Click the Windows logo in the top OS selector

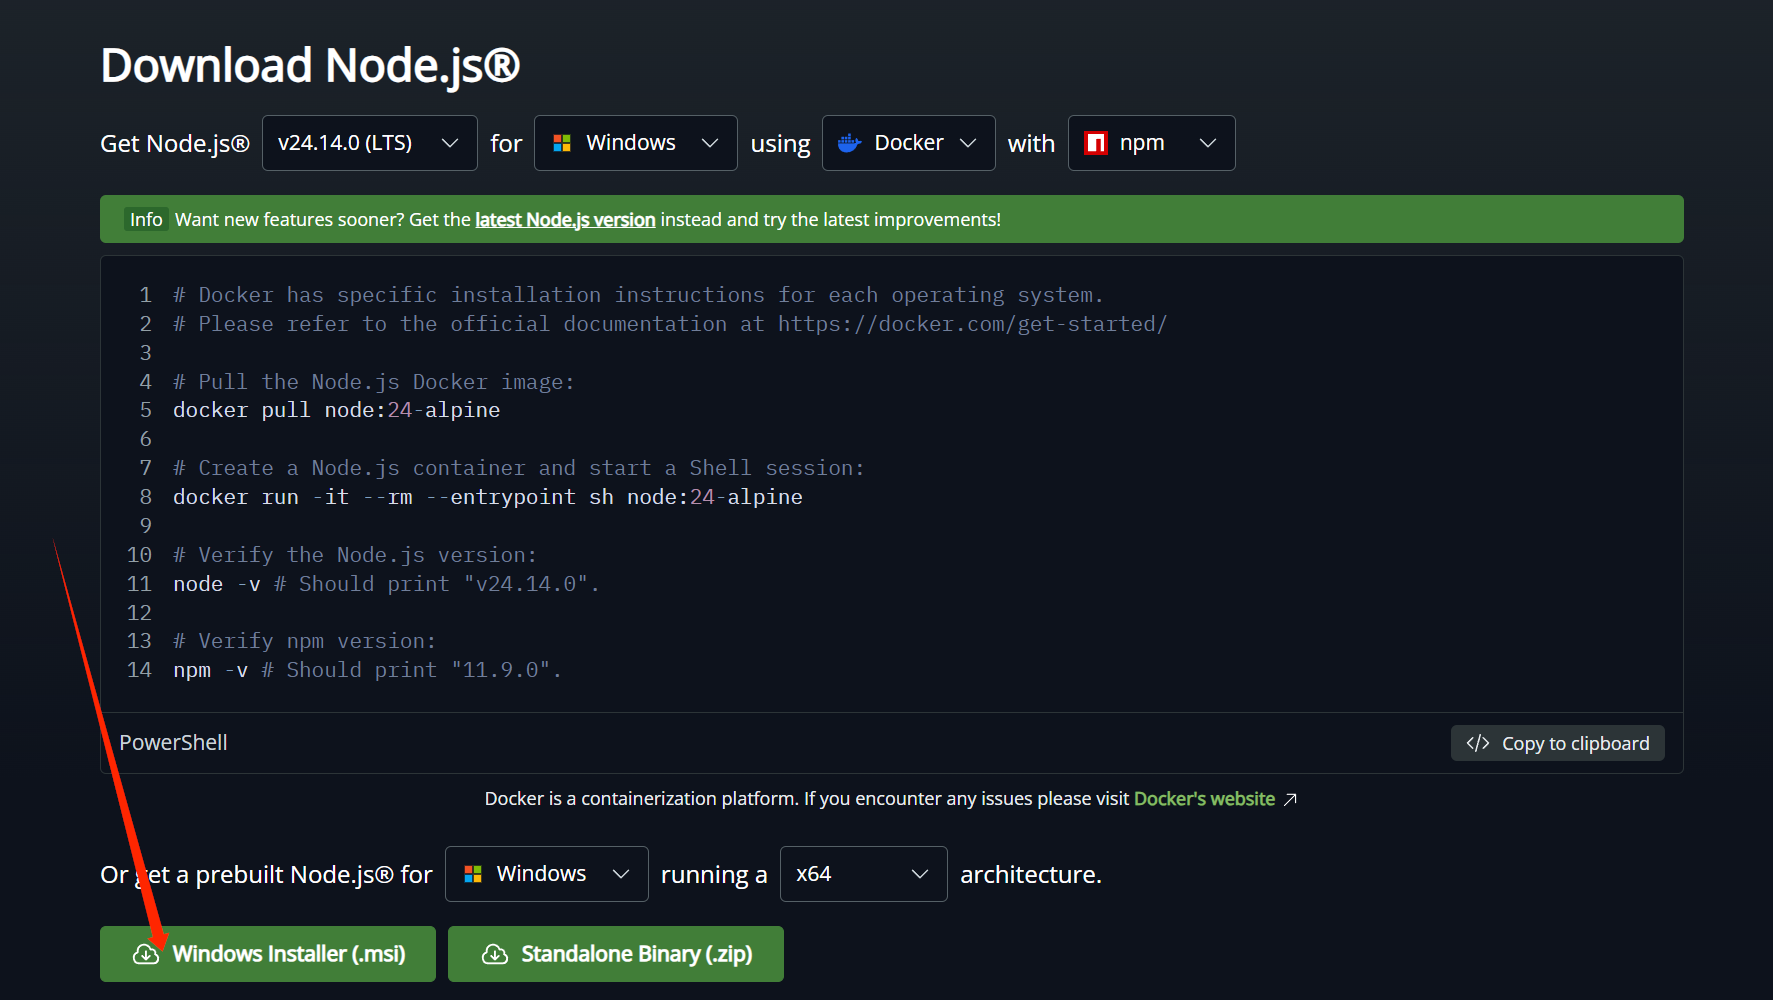tap(562, 143)
